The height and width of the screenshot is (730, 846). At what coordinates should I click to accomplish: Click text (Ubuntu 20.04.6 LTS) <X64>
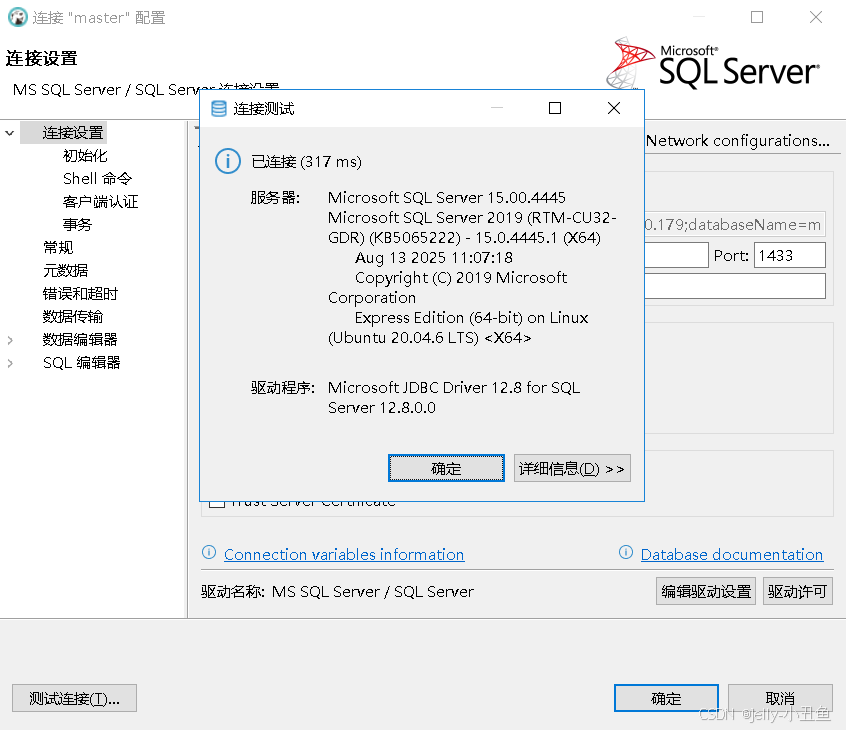click(x=429, y=338)
